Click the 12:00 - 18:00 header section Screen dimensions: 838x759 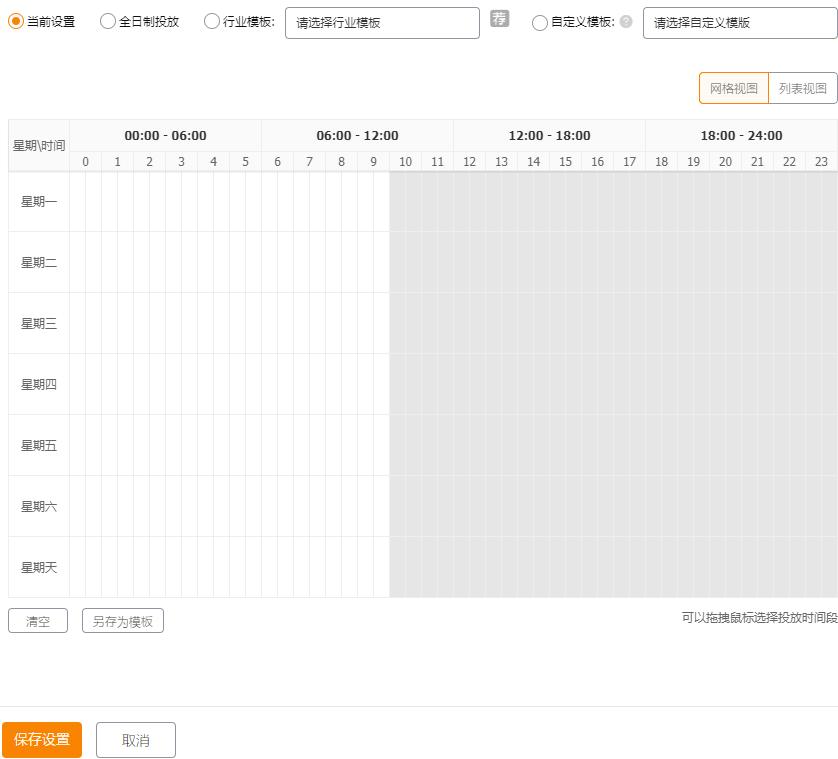550,135
